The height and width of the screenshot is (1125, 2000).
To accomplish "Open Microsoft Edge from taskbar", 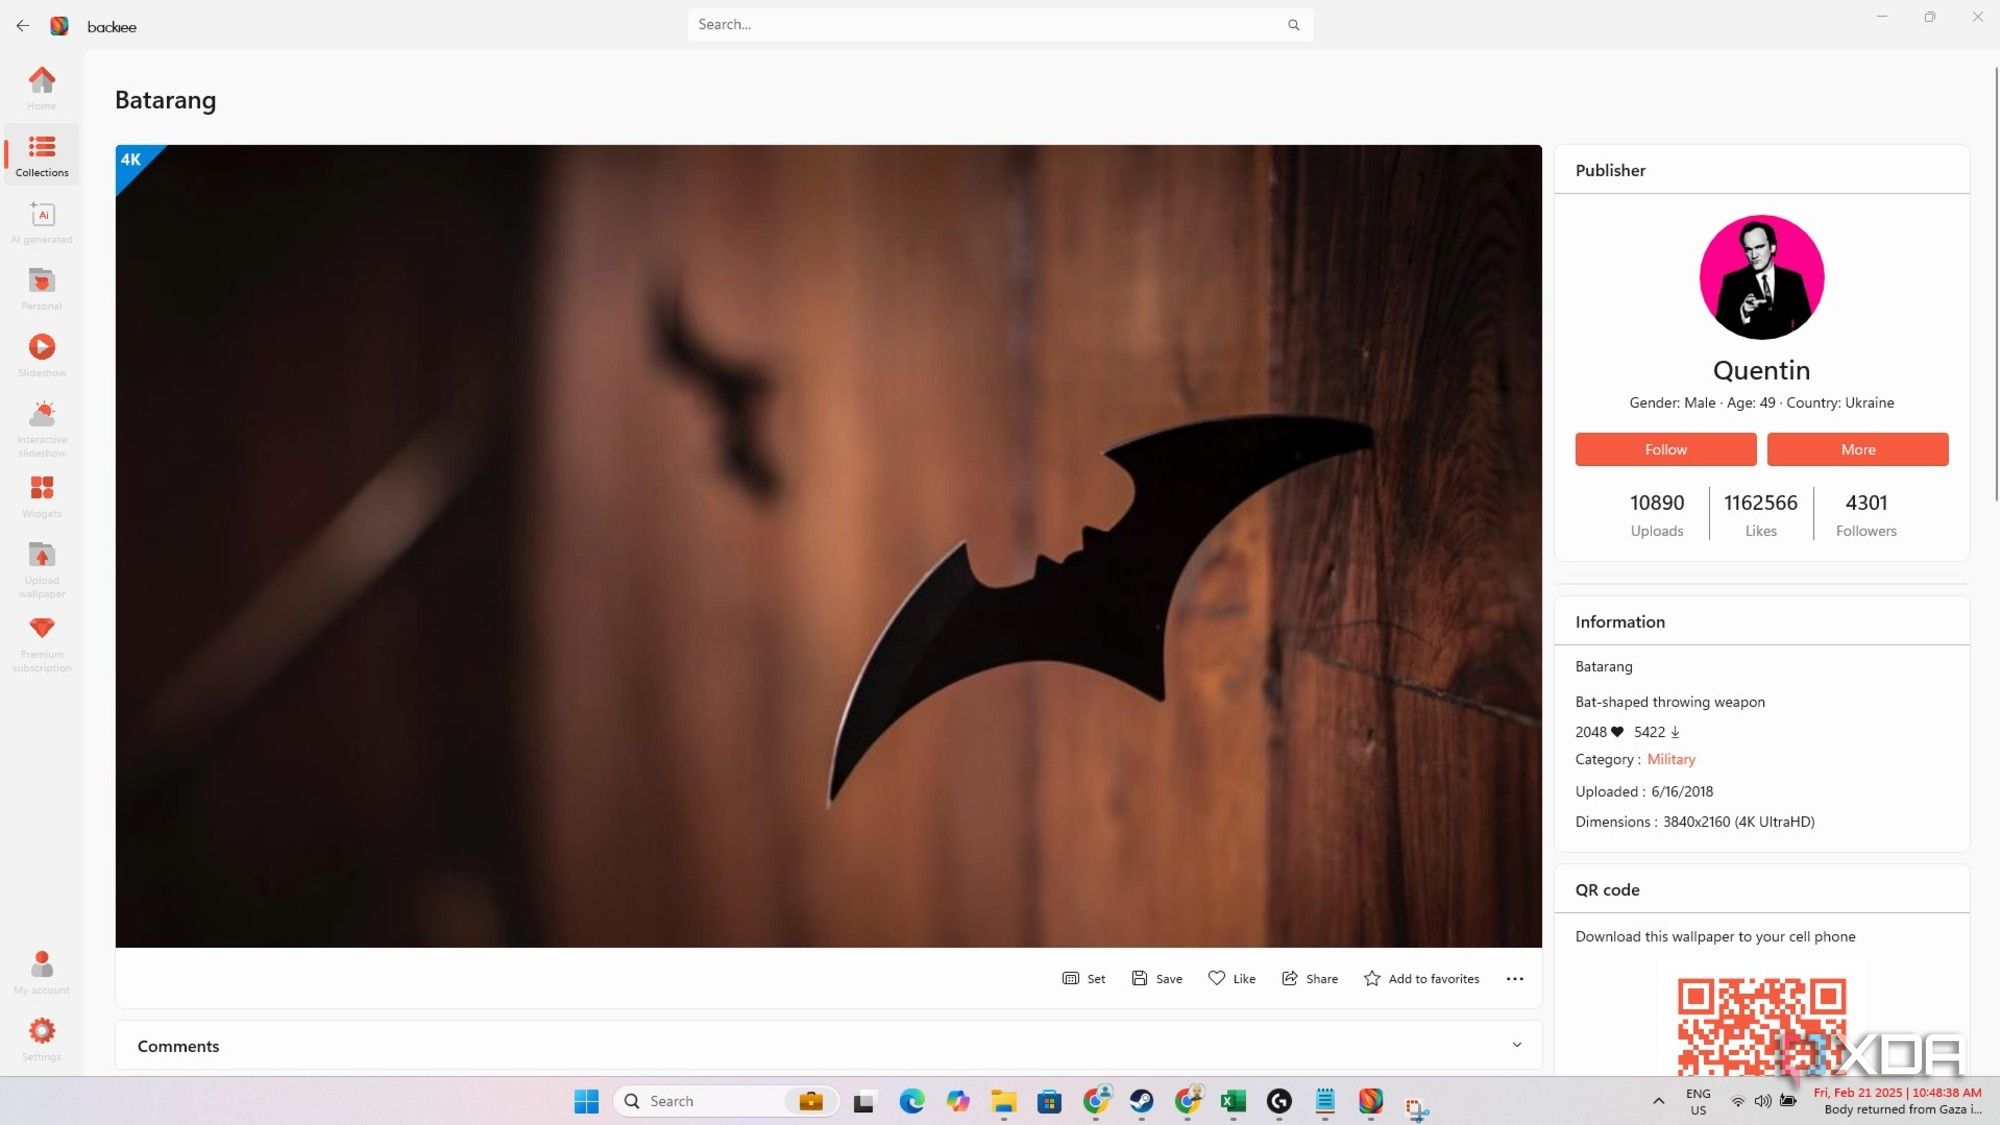I will [x=911, y=1101].
